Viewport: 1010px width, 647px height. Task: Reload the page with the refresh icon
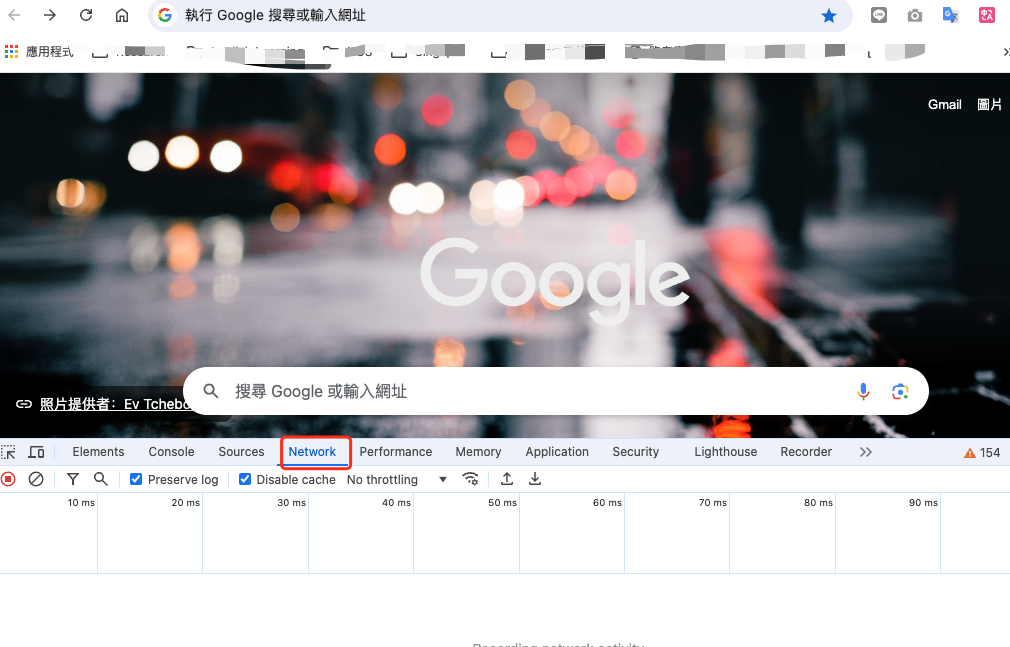point(86,15)
